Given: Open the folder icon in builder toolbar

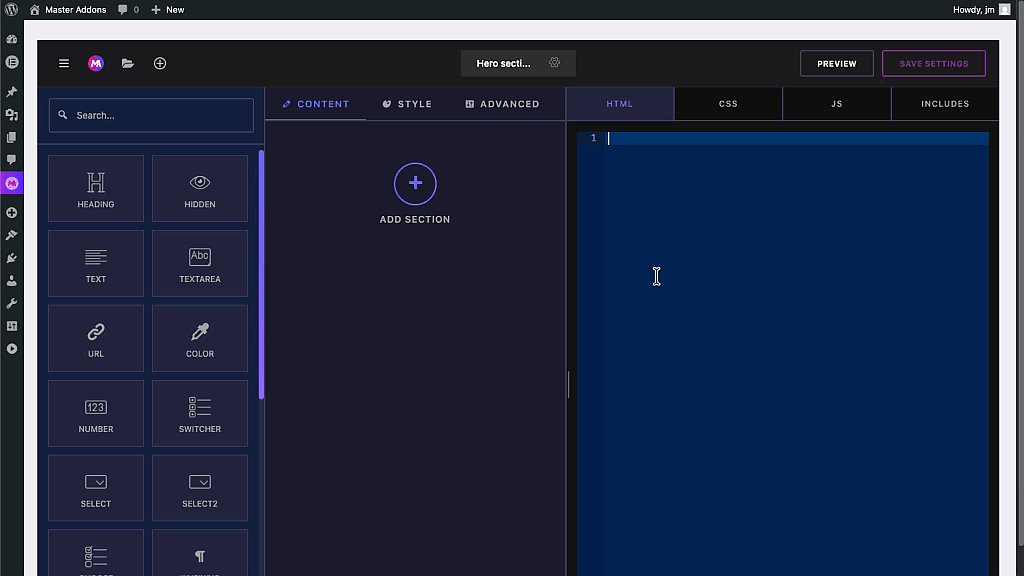Looking at the screenshot, I should coord(128,63).
